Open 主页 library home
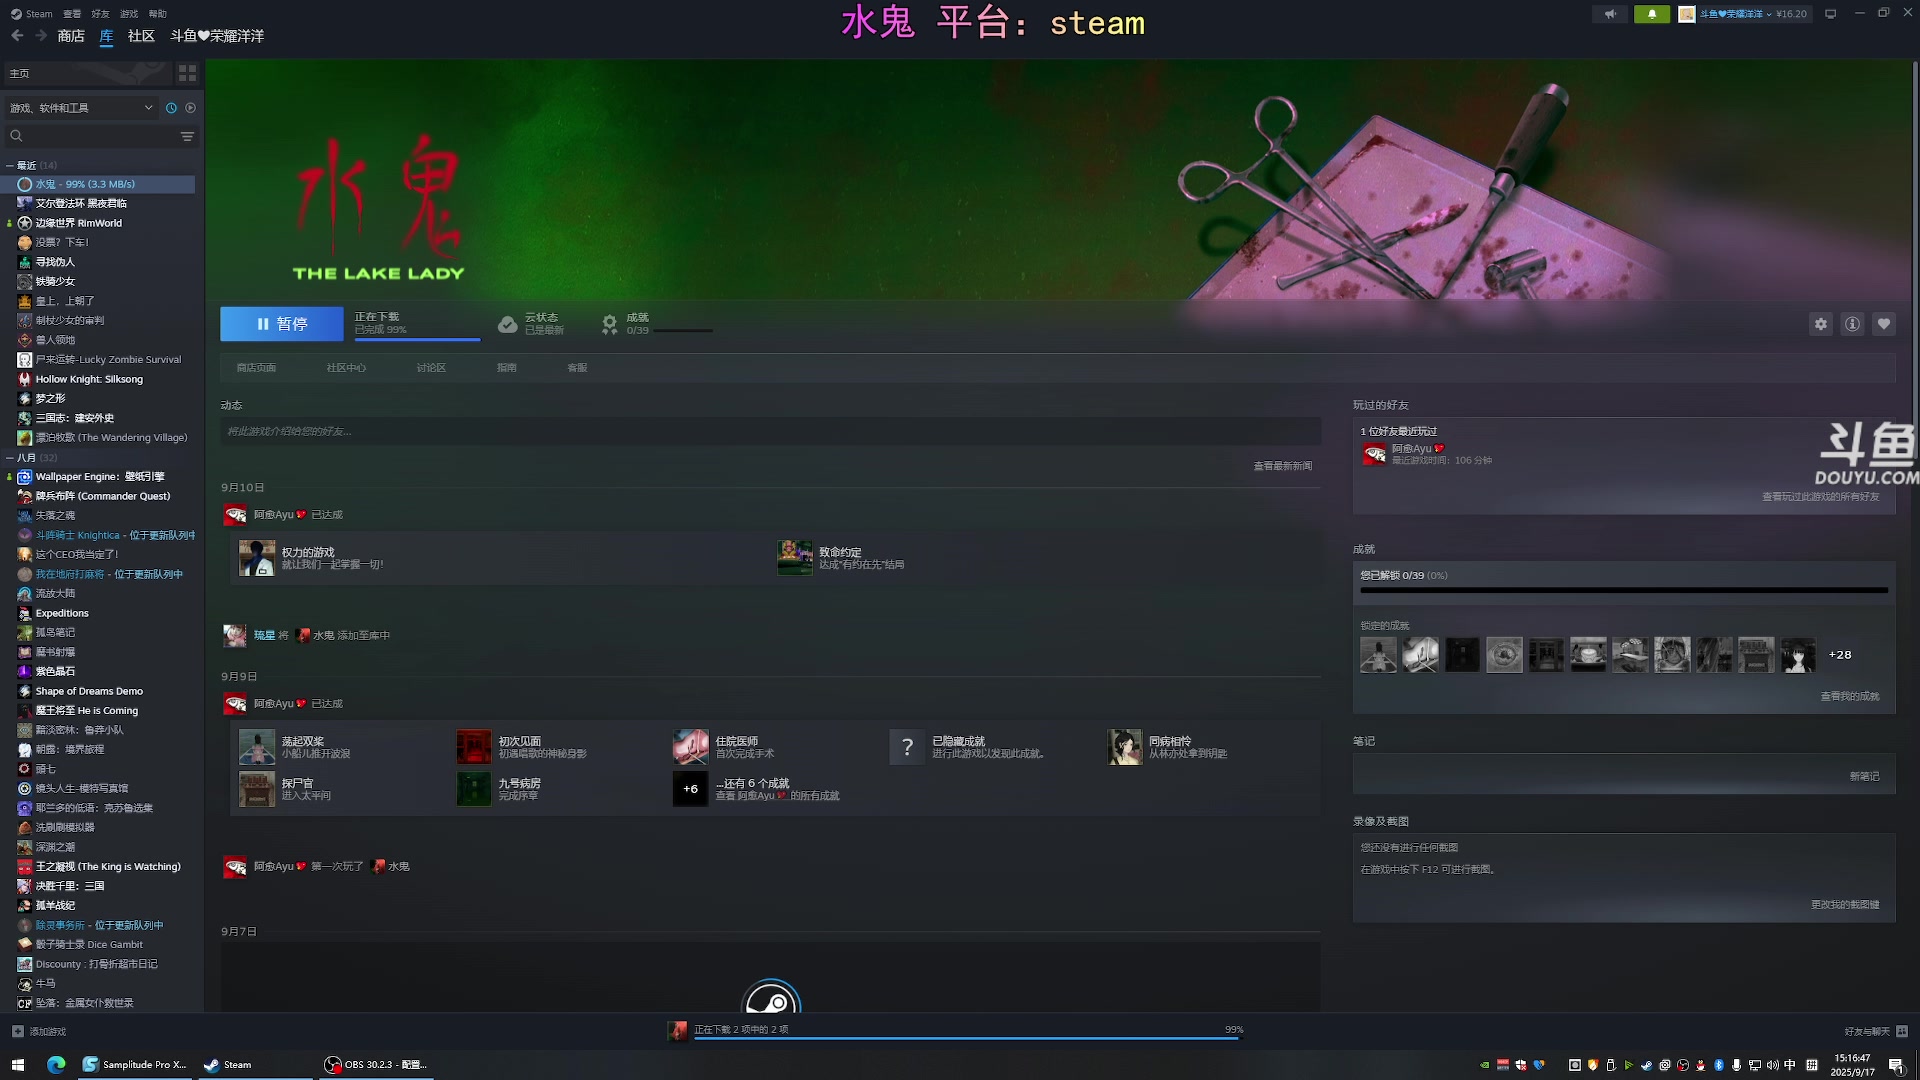 pyautogui.click(x=88, y=73)
